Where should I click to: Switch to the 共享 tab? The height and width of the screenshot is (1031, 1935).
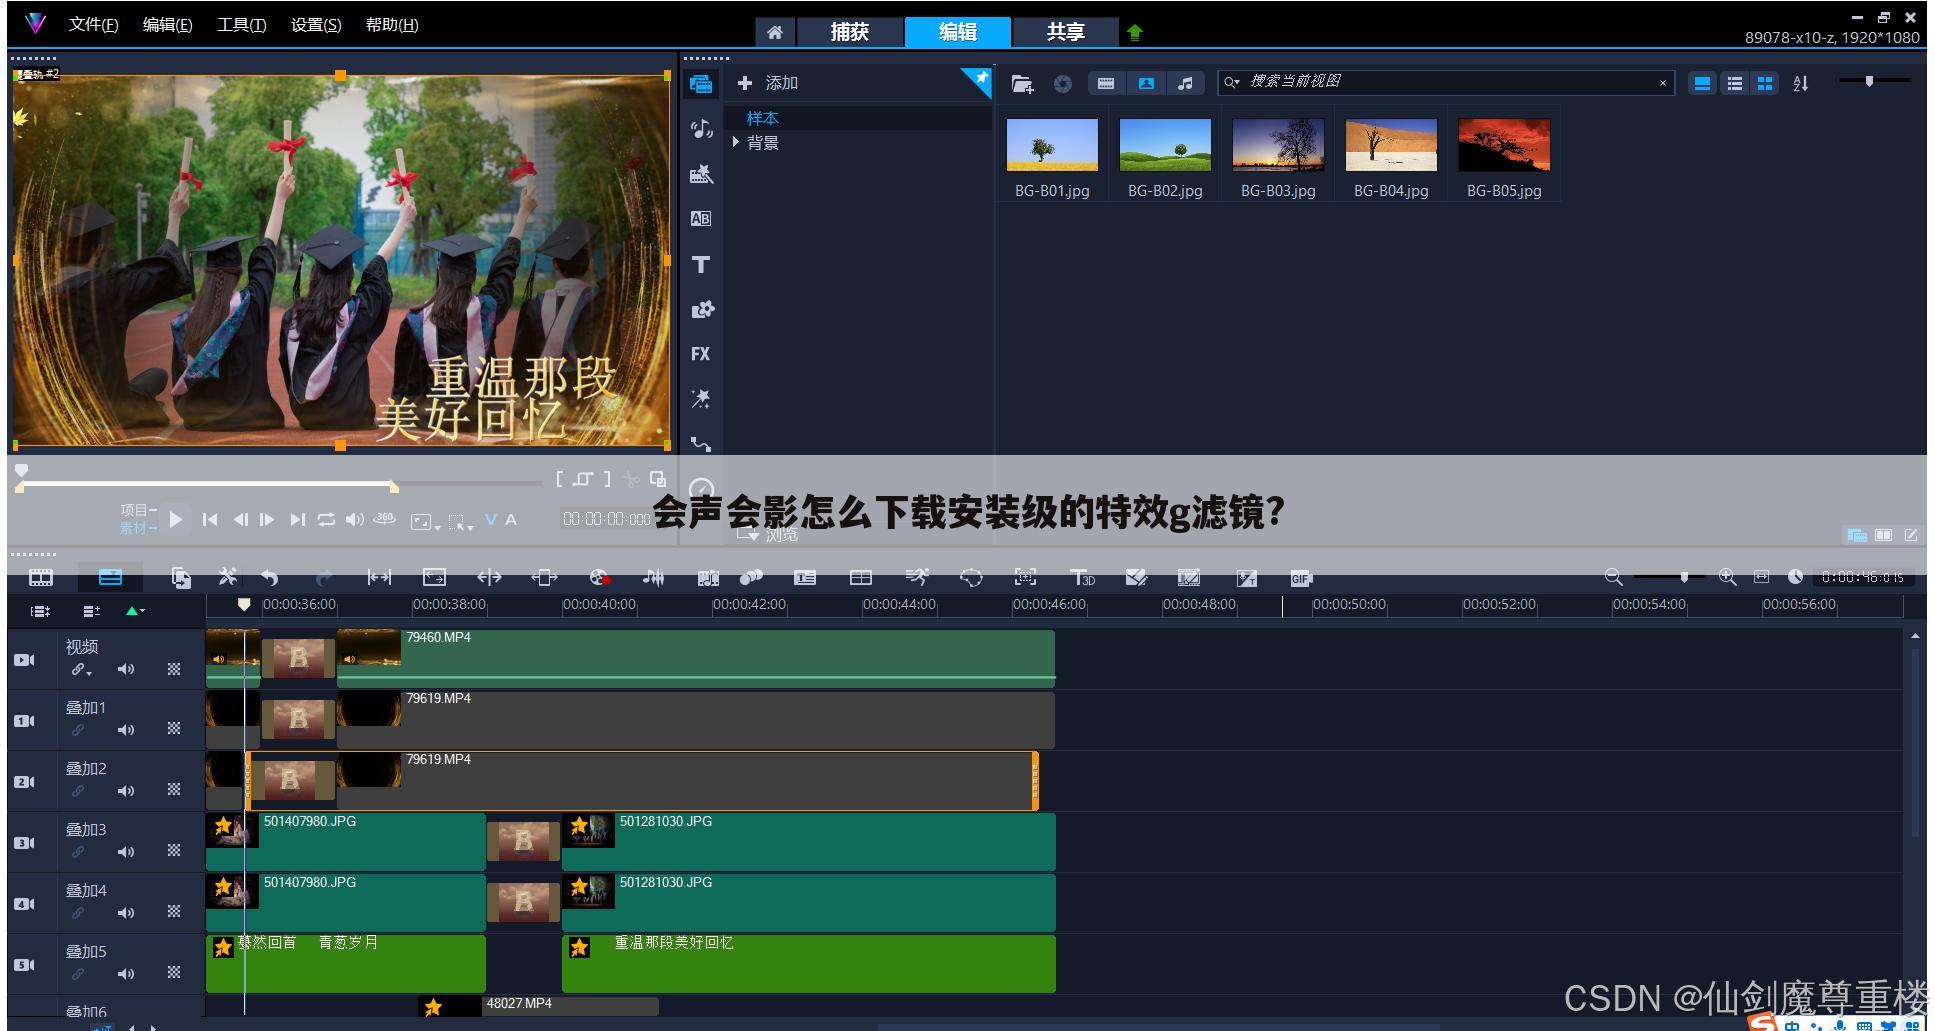1065,32
